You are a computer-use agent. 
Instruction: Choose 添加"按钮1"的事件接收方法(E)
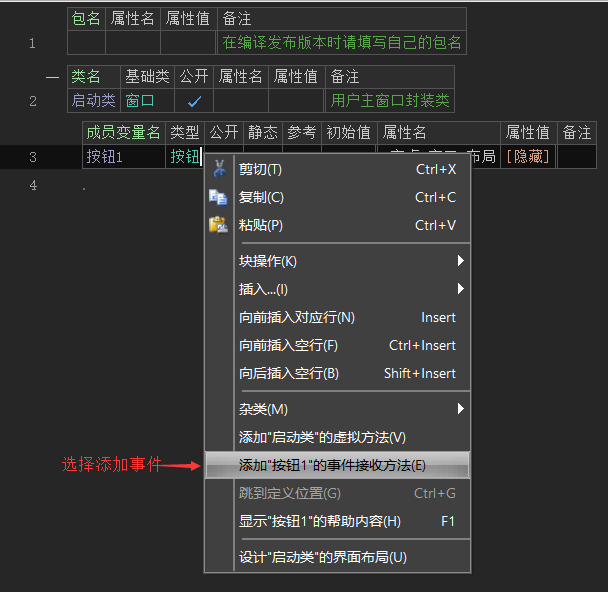pyautogui.click(x=337, y=465)
